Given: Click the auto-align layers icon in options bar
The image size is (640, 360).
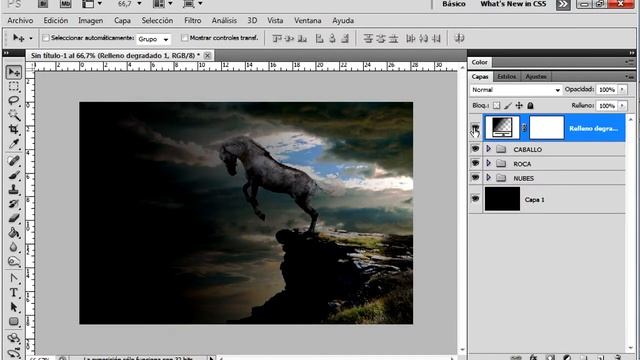Looking at the screenshot, I should pyautogui.click(x=459, y=38).
